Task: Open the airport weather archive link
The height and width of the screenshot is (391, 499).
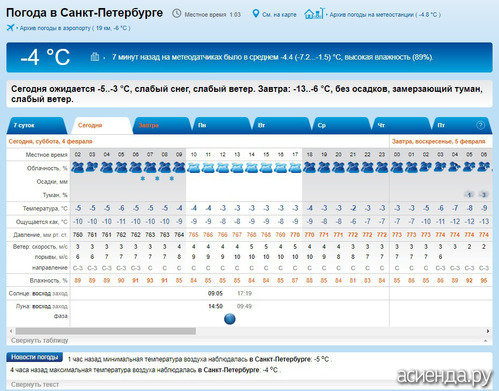Action: (75, 28)
